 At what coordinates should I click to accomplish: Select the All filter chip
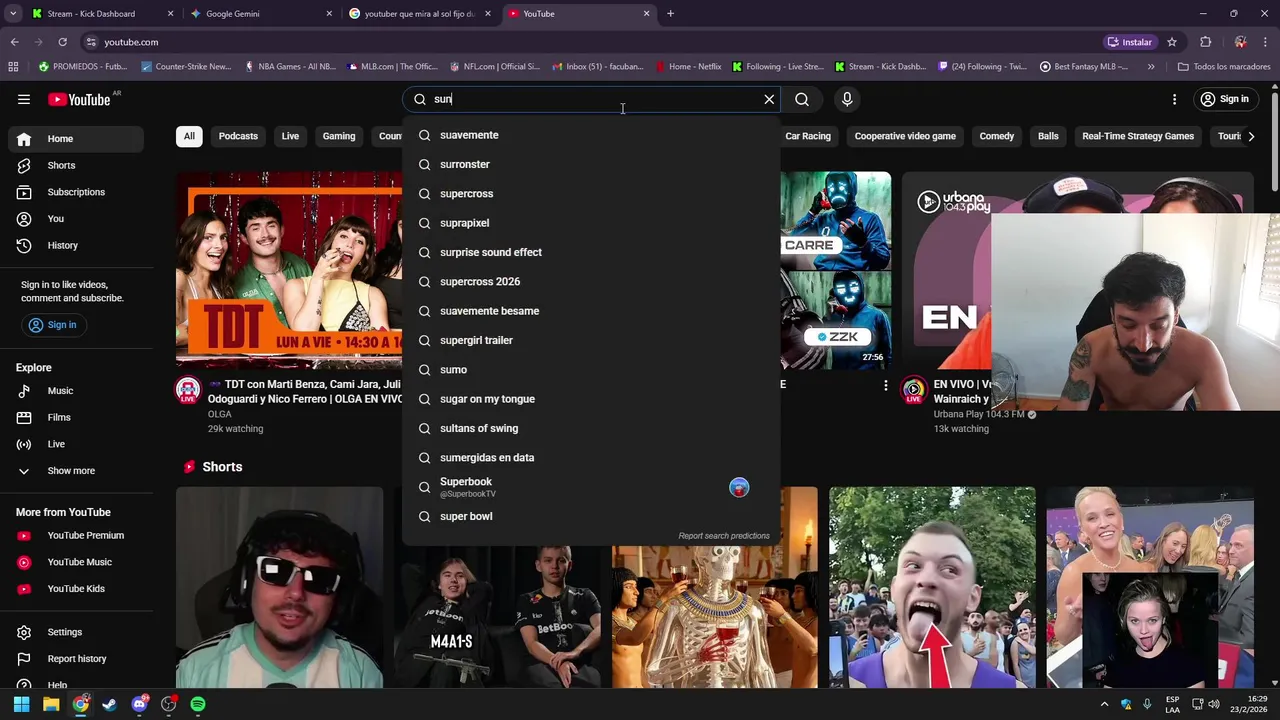point(189,136)
